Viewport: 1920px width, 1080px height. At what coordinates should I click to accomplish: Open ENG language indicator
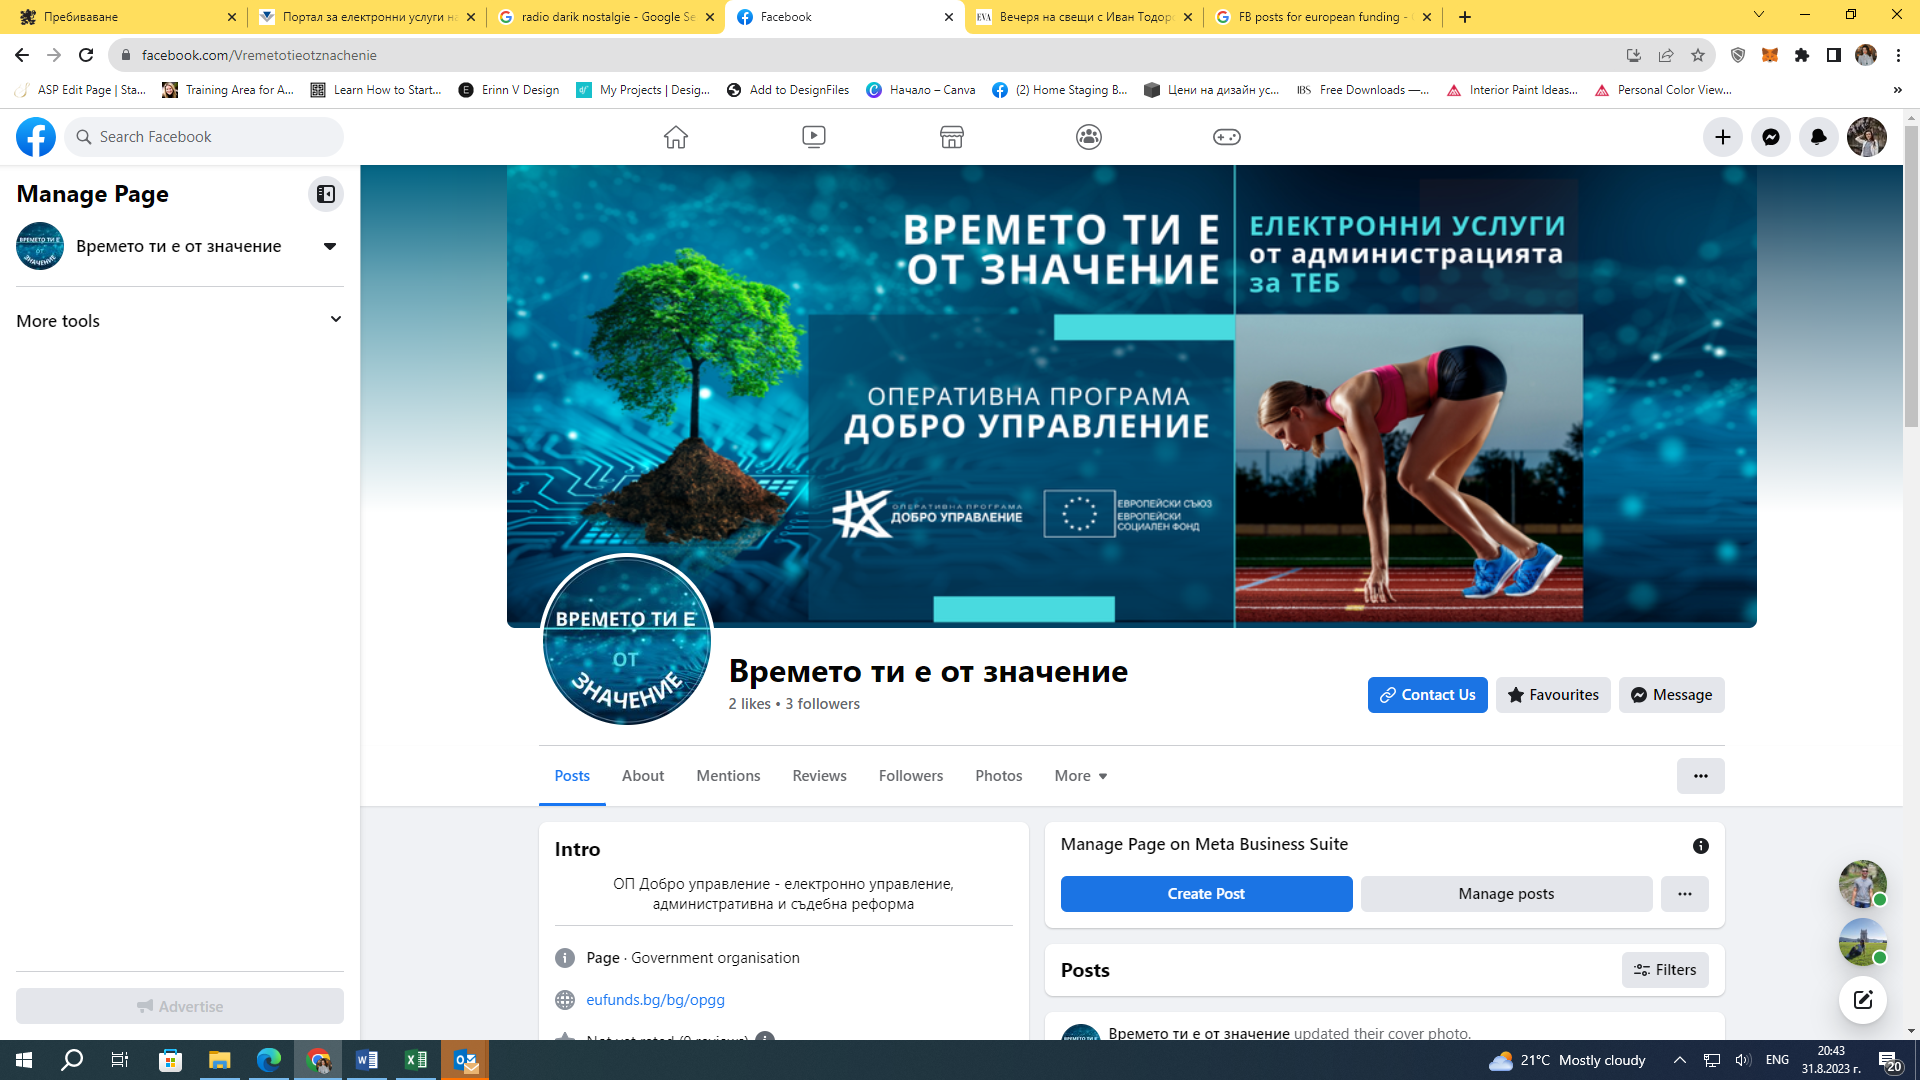click(x=1777, y=1060)
